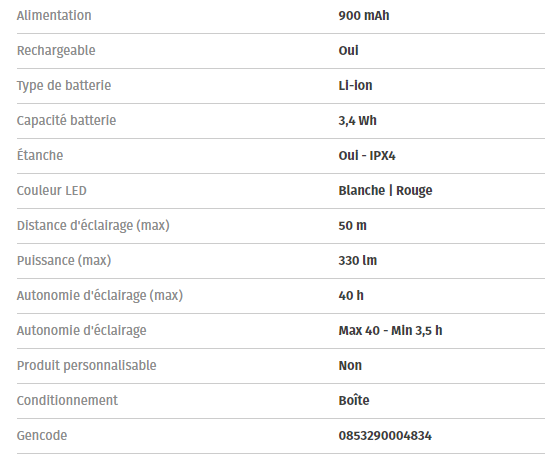Click Distance d'éclairage (max) label
This screenshot has height=465, width=557.
coord(93,226)
